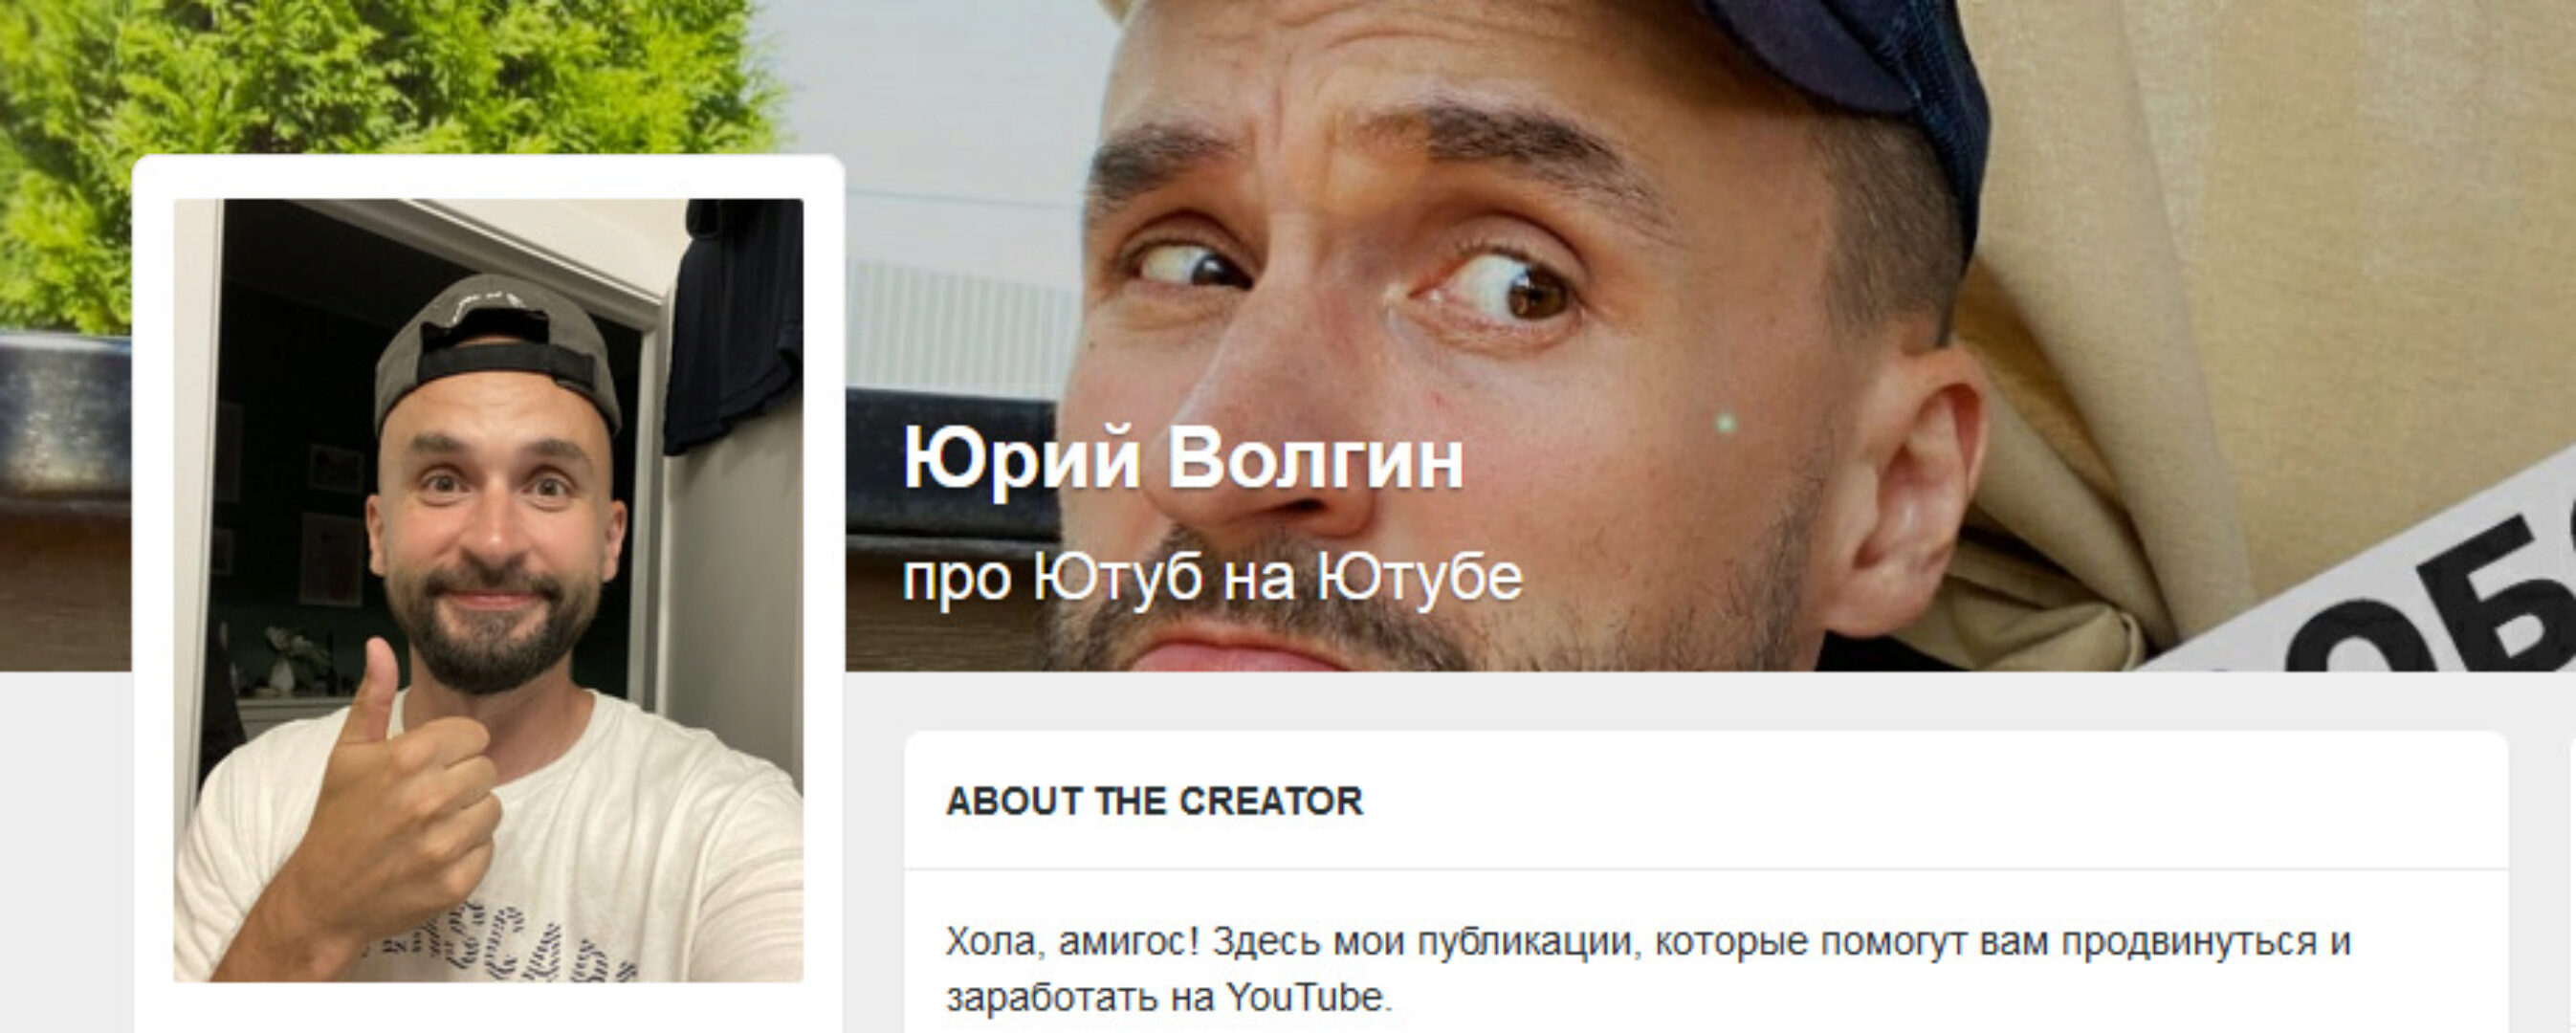Image resolution: width=2576 pixels, height=1033 pixels.
Task: Open the creator's profile avatar photo
Action: (x=488, y=590)
